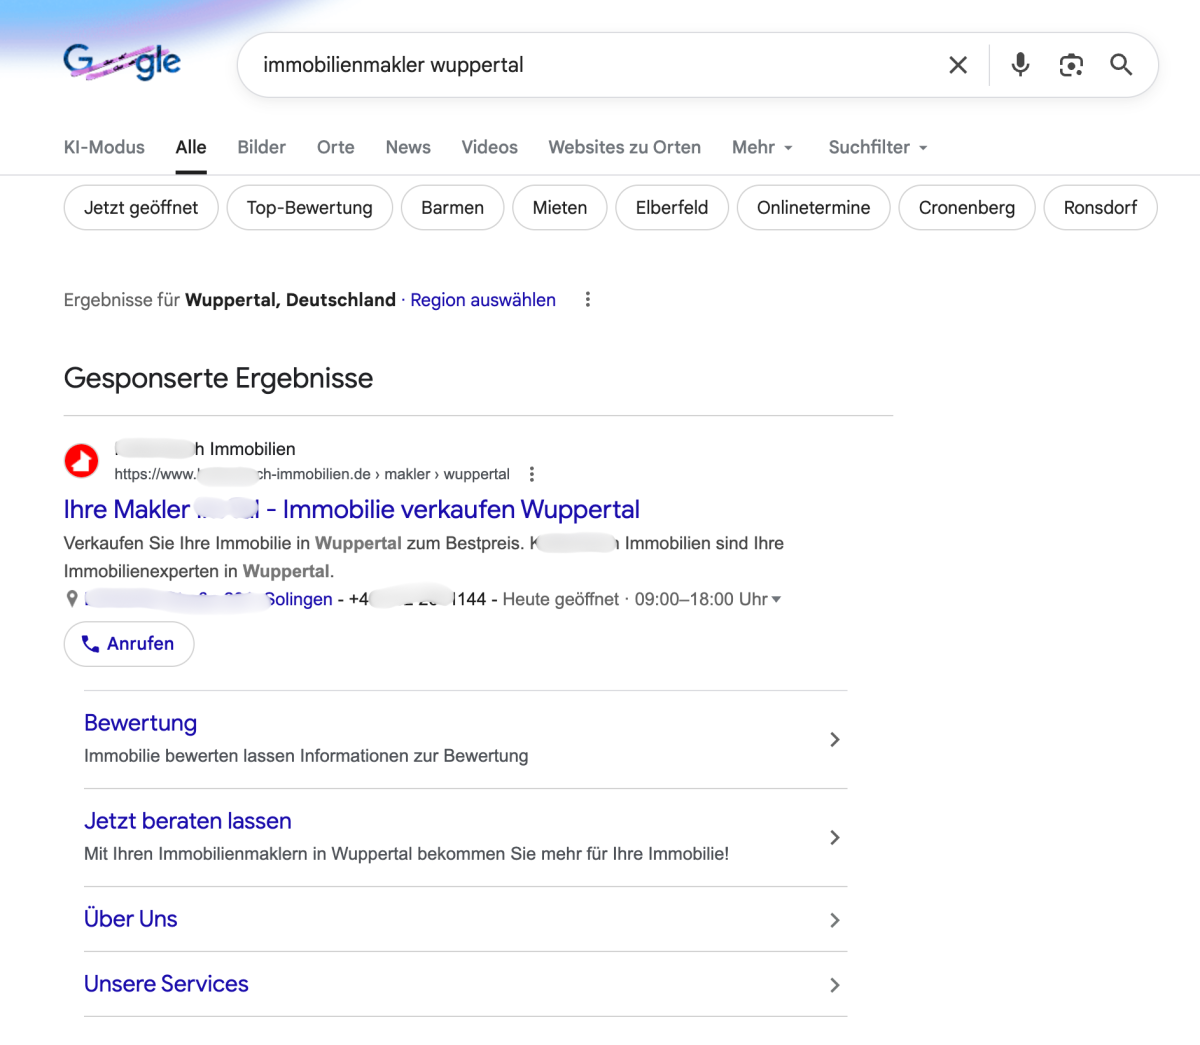The image size is (1200, 1045).
Task: Clear the search query with X
Action: pyautogui.click(x=958, y=65)
